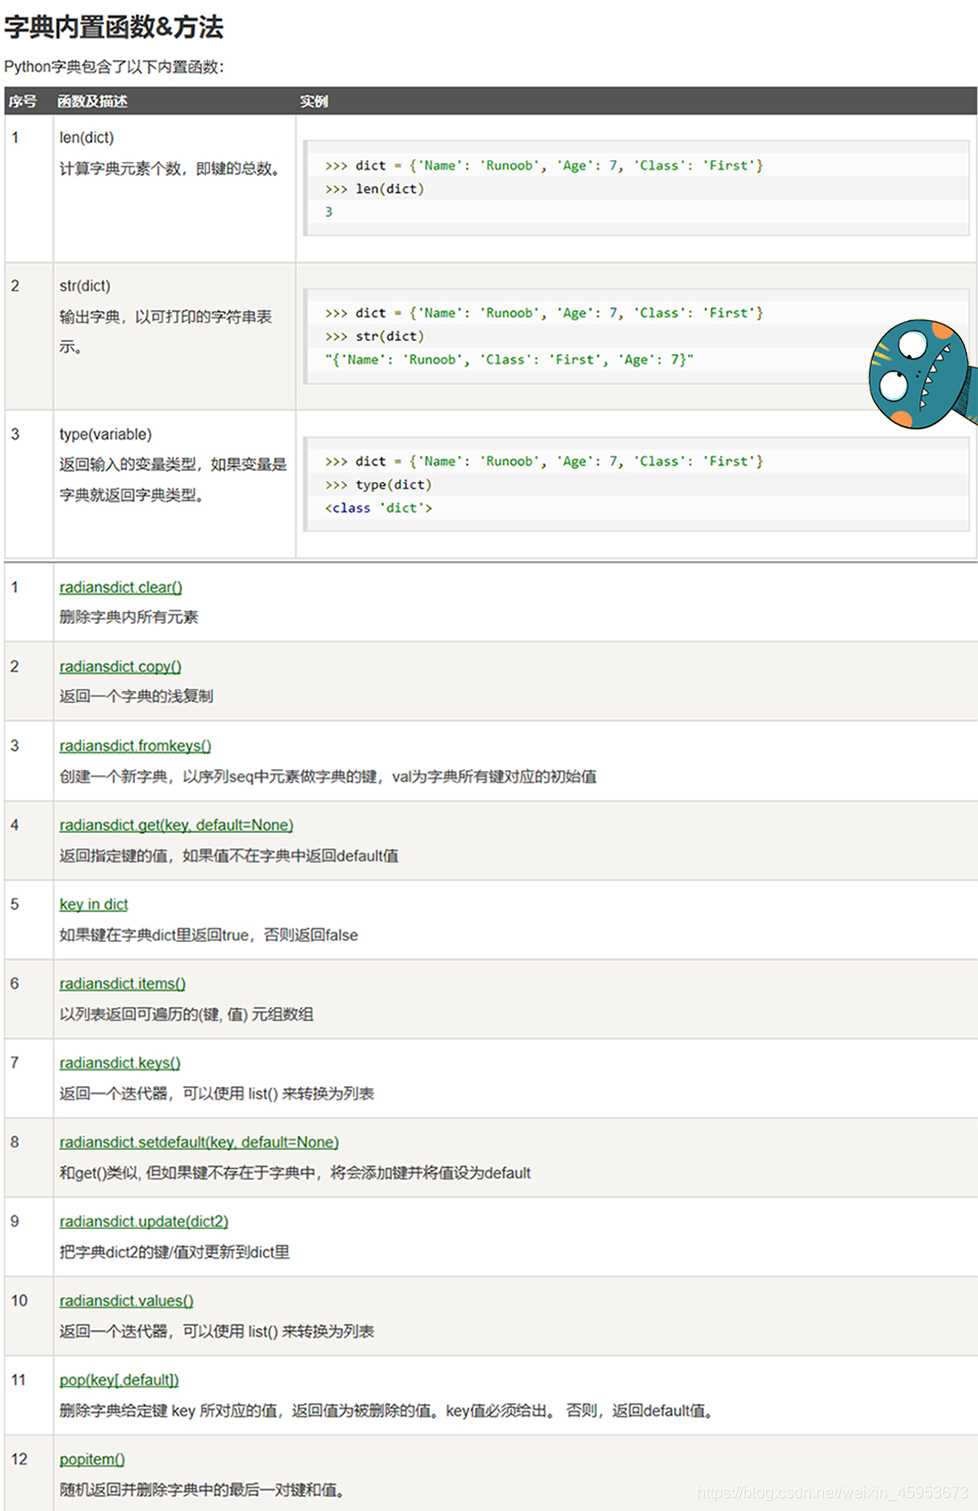Open the radiansdict.update(dict2) link
This screenshot has height=1511, width=978.
[x=144, y=1221]
